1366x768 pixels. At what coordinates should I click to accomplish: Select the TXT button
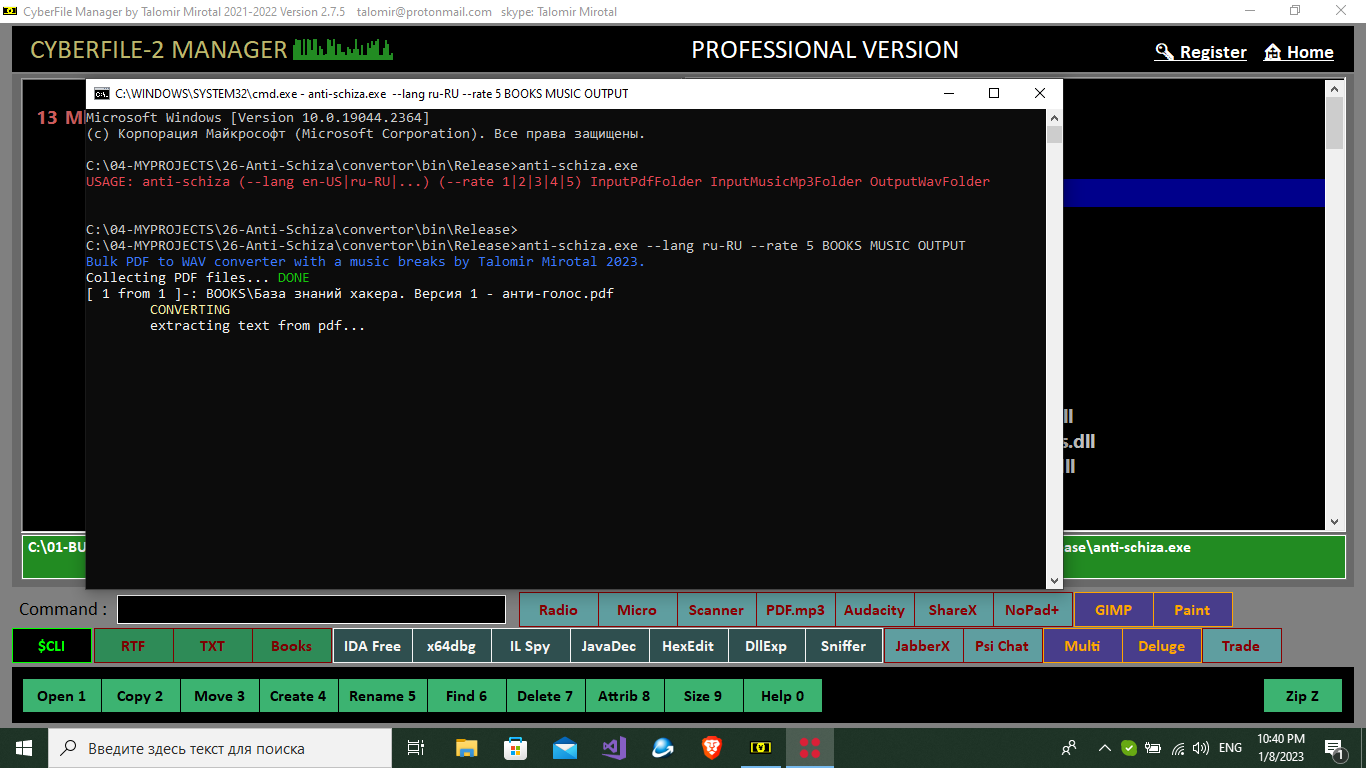pos(212,646)
